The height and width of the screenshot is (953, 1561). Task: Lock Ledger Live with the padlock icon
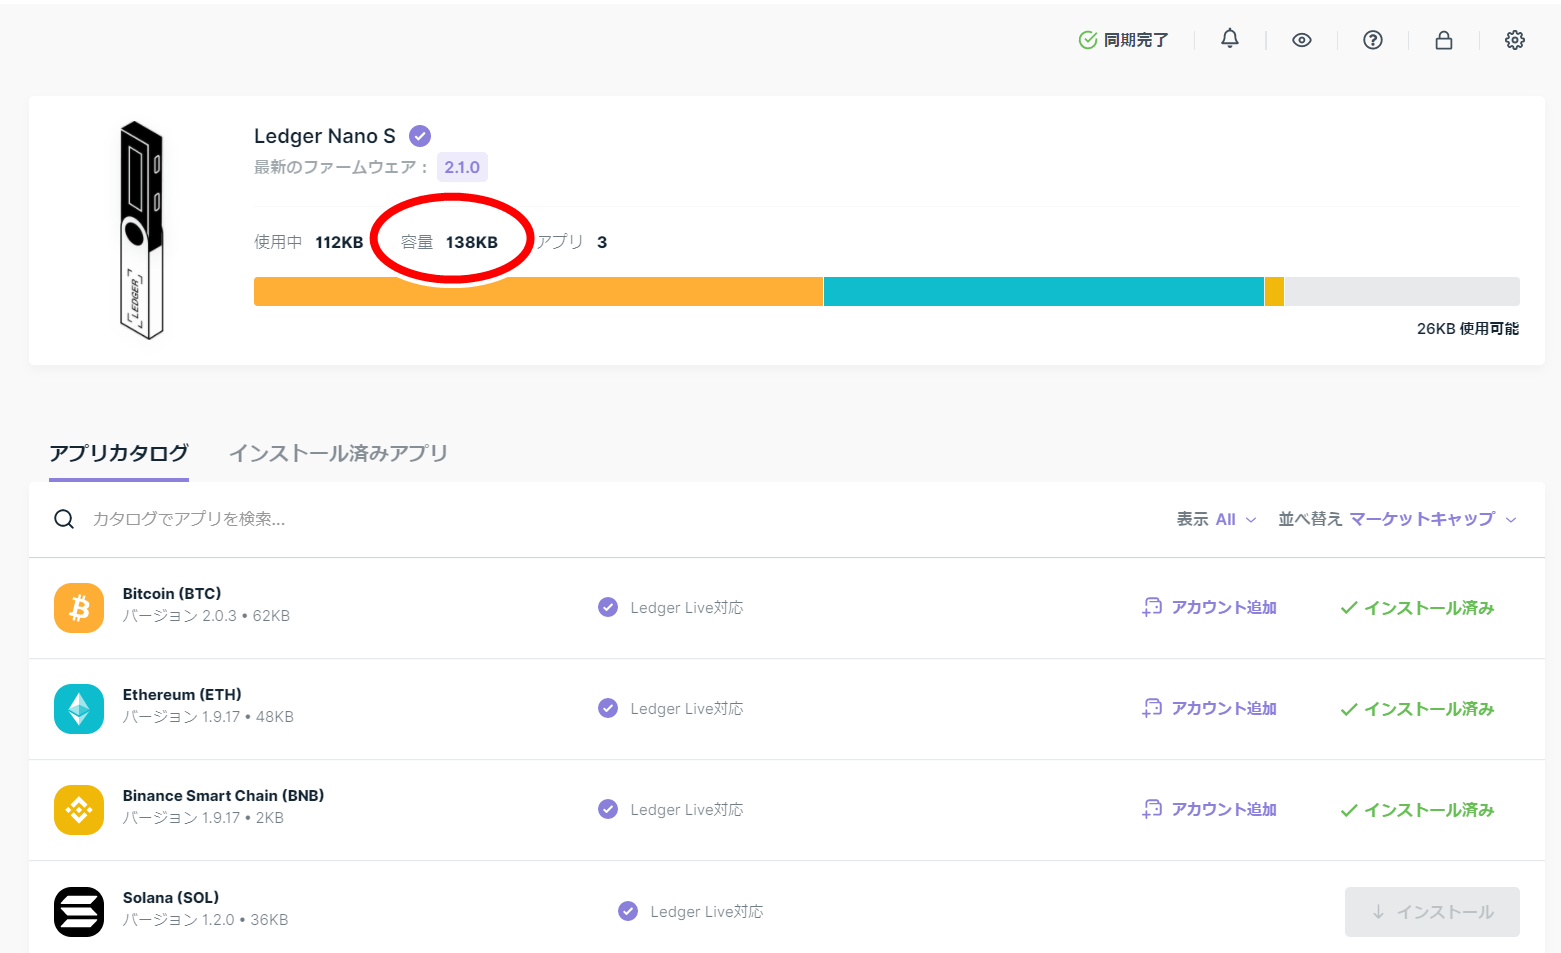1443,39
